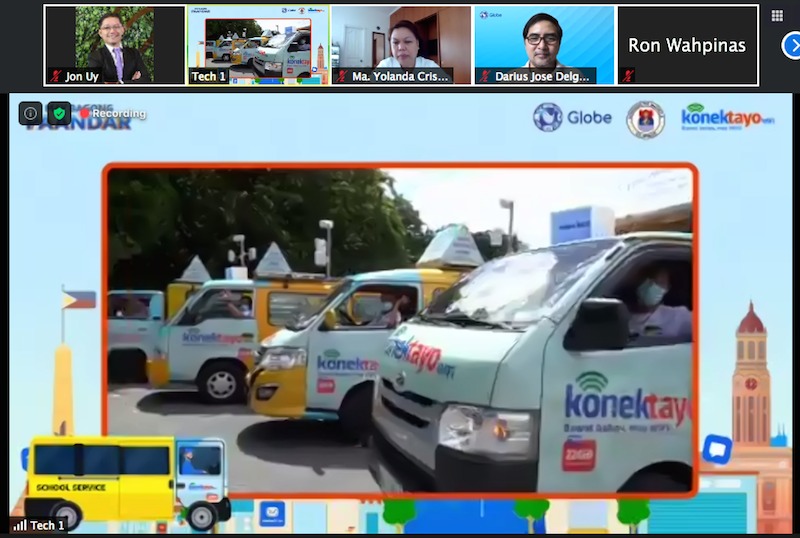This screenshot has height=538, width=800.
Task: Click the signal strength icon beside Tech 1
Action: tap(19, 525)
